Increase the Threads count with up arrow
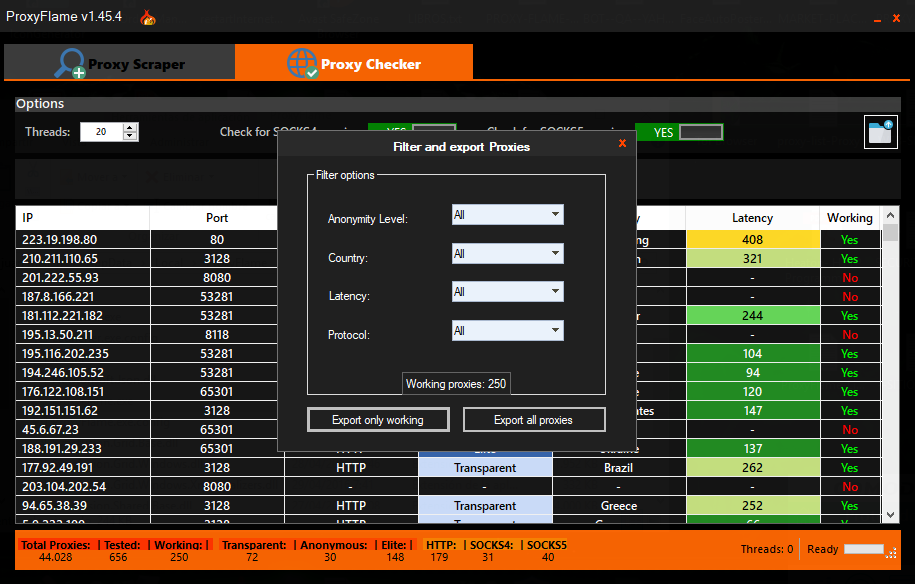The height and width of the screenshot is (584, 915). (x=131, y=127)
